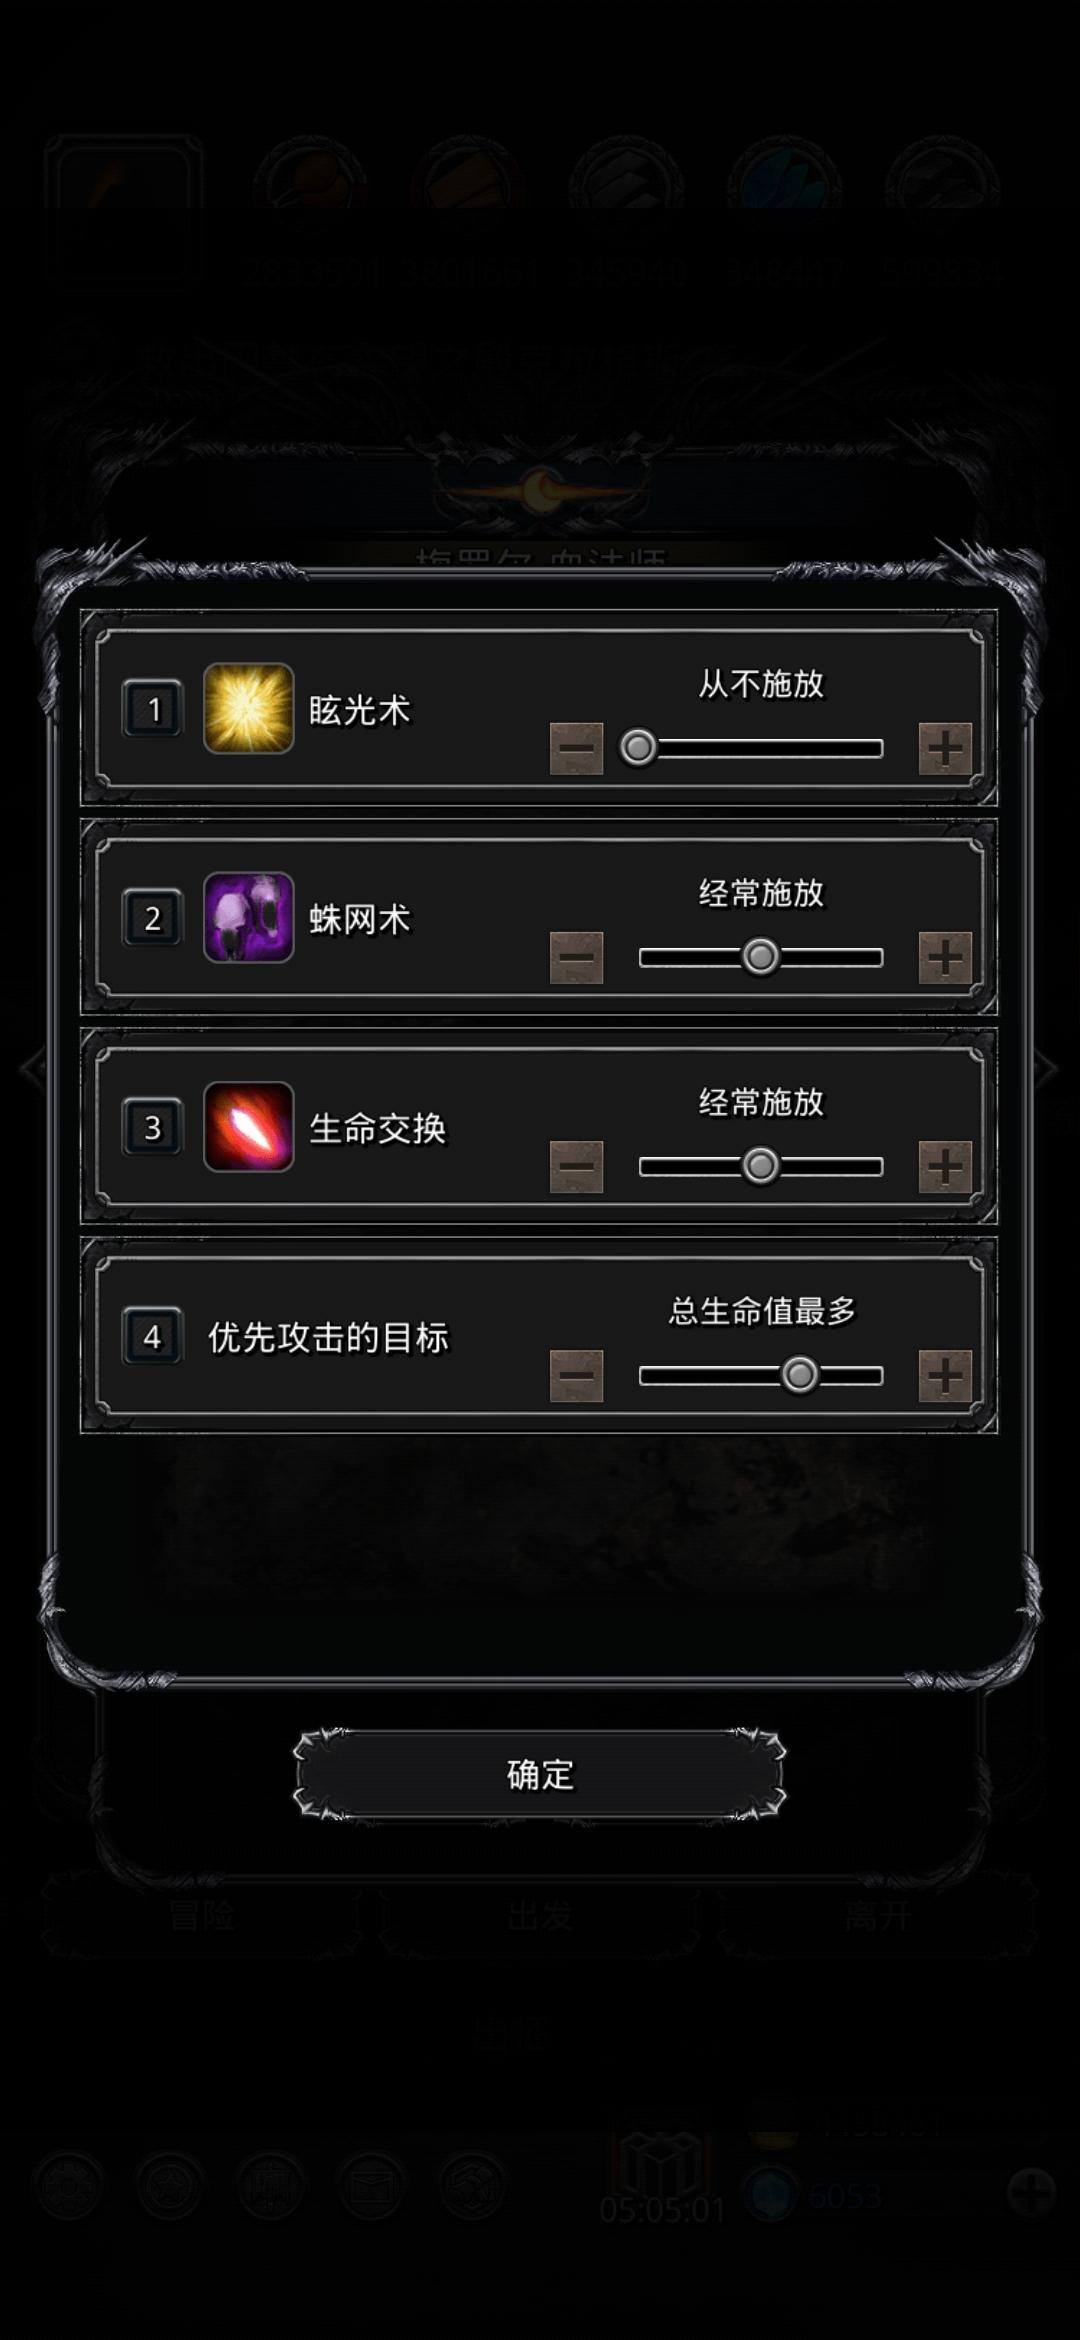Decrease 眩光术 cast frequency with minus
1080x2340 pixels.
coord(576,748)
